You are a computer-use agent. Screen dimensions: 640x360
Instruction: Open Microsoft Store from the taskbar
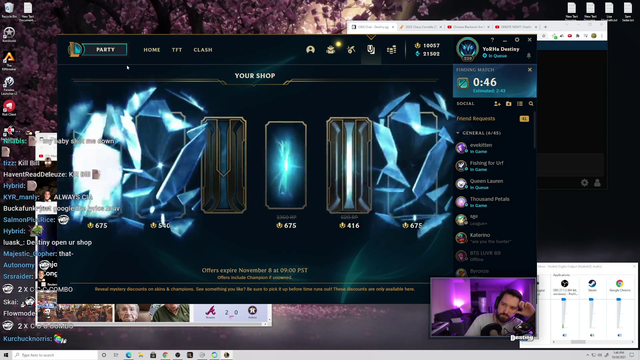point(153,355)
